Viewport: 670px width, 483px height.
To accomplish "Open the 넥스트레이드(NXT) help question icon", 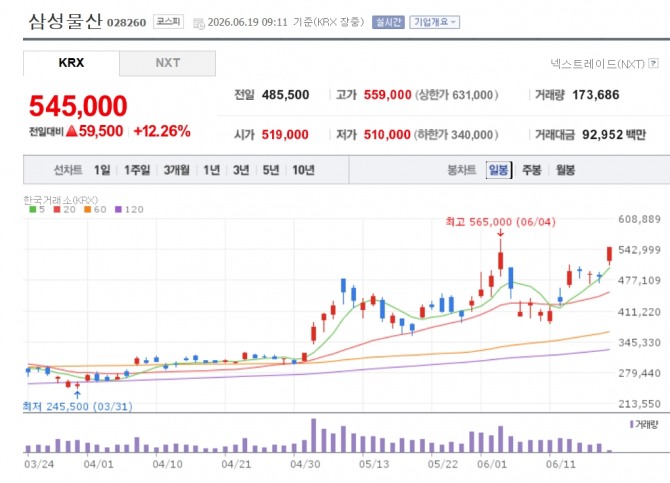I will point(653,63).
